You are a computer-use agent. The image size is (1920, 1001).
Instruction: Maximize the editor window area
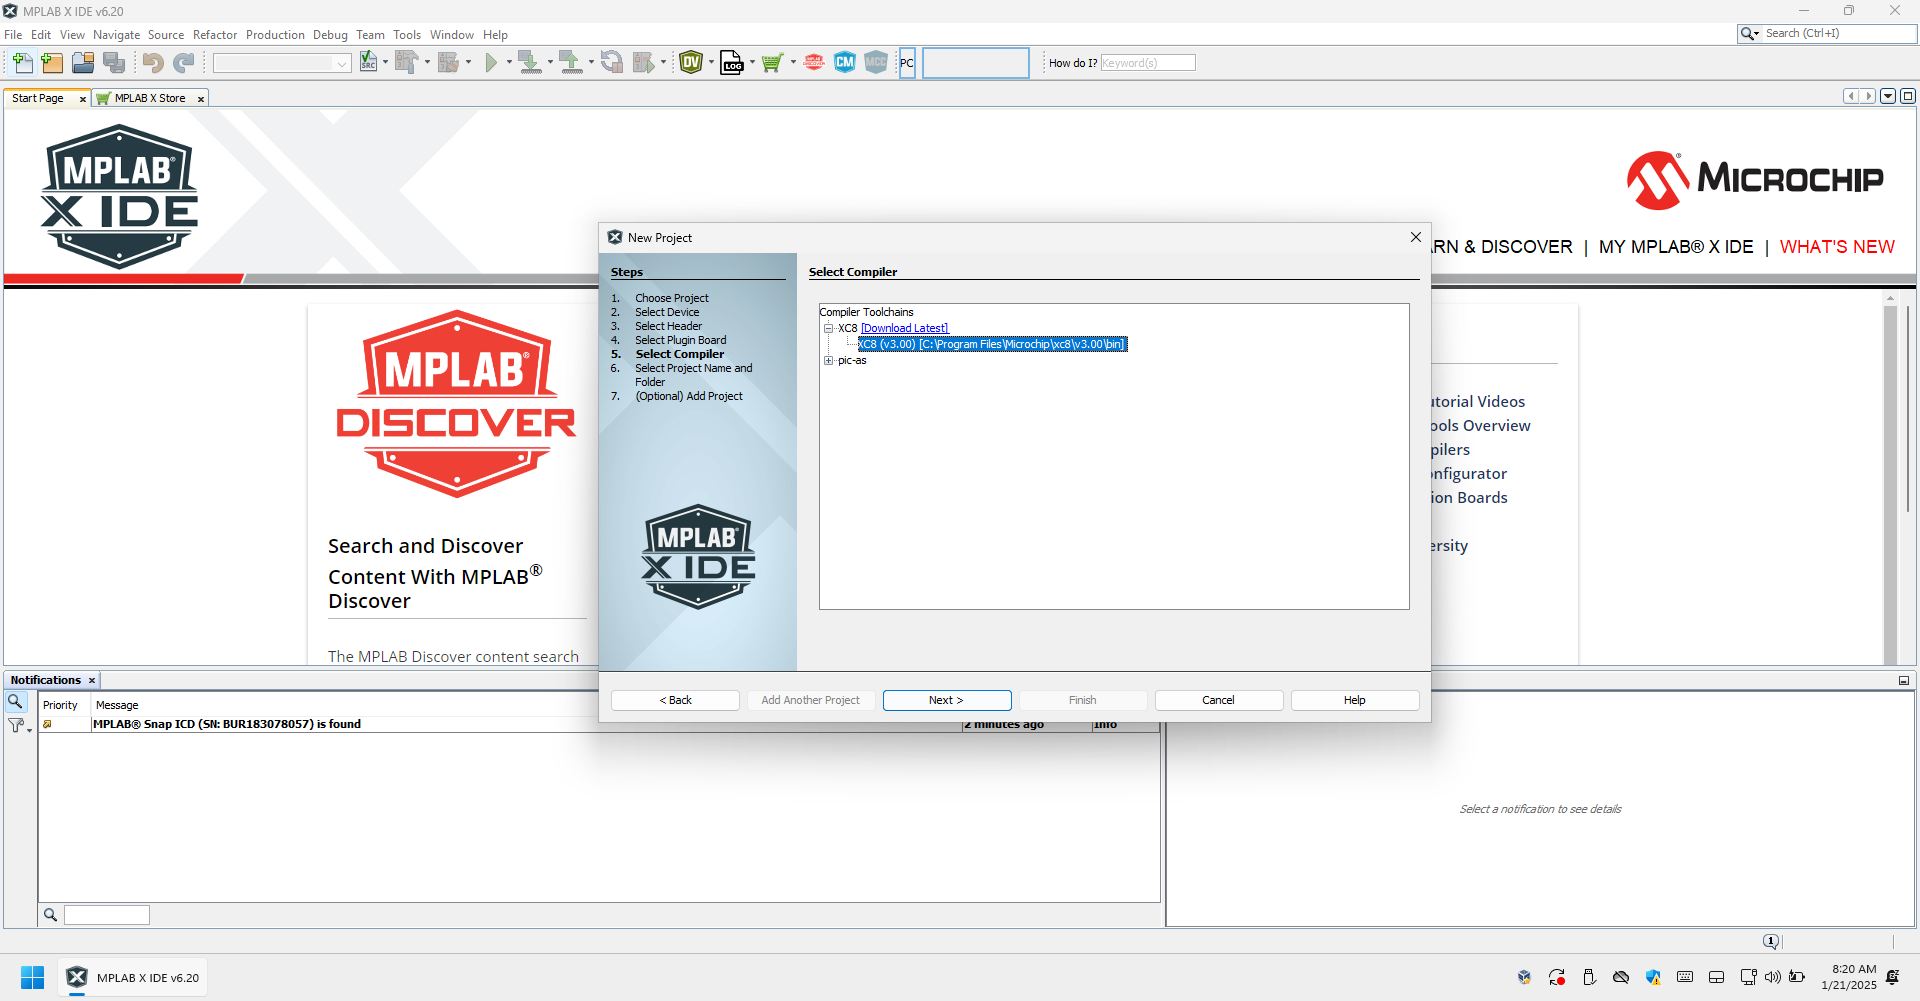click(x=1908, y=96)
